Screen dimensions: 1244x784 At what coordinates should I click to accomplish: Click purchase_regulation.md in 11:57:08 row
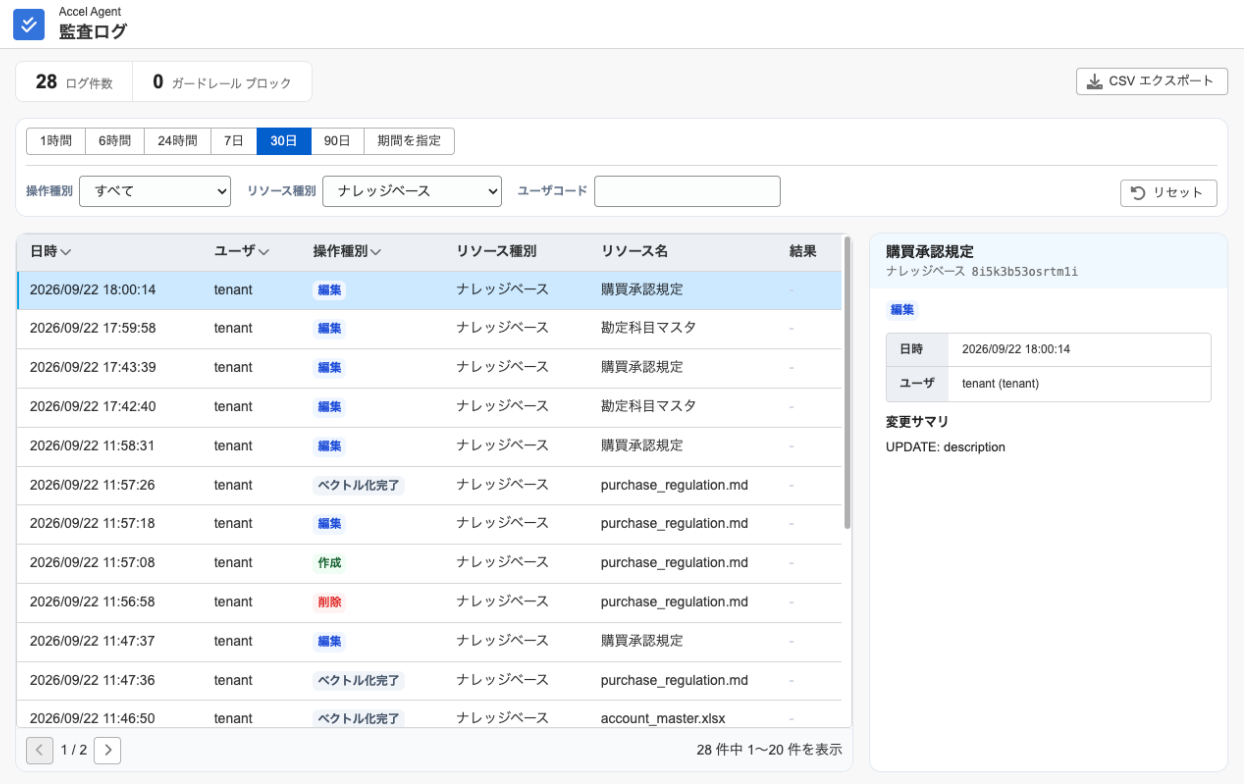coord(674,563)
